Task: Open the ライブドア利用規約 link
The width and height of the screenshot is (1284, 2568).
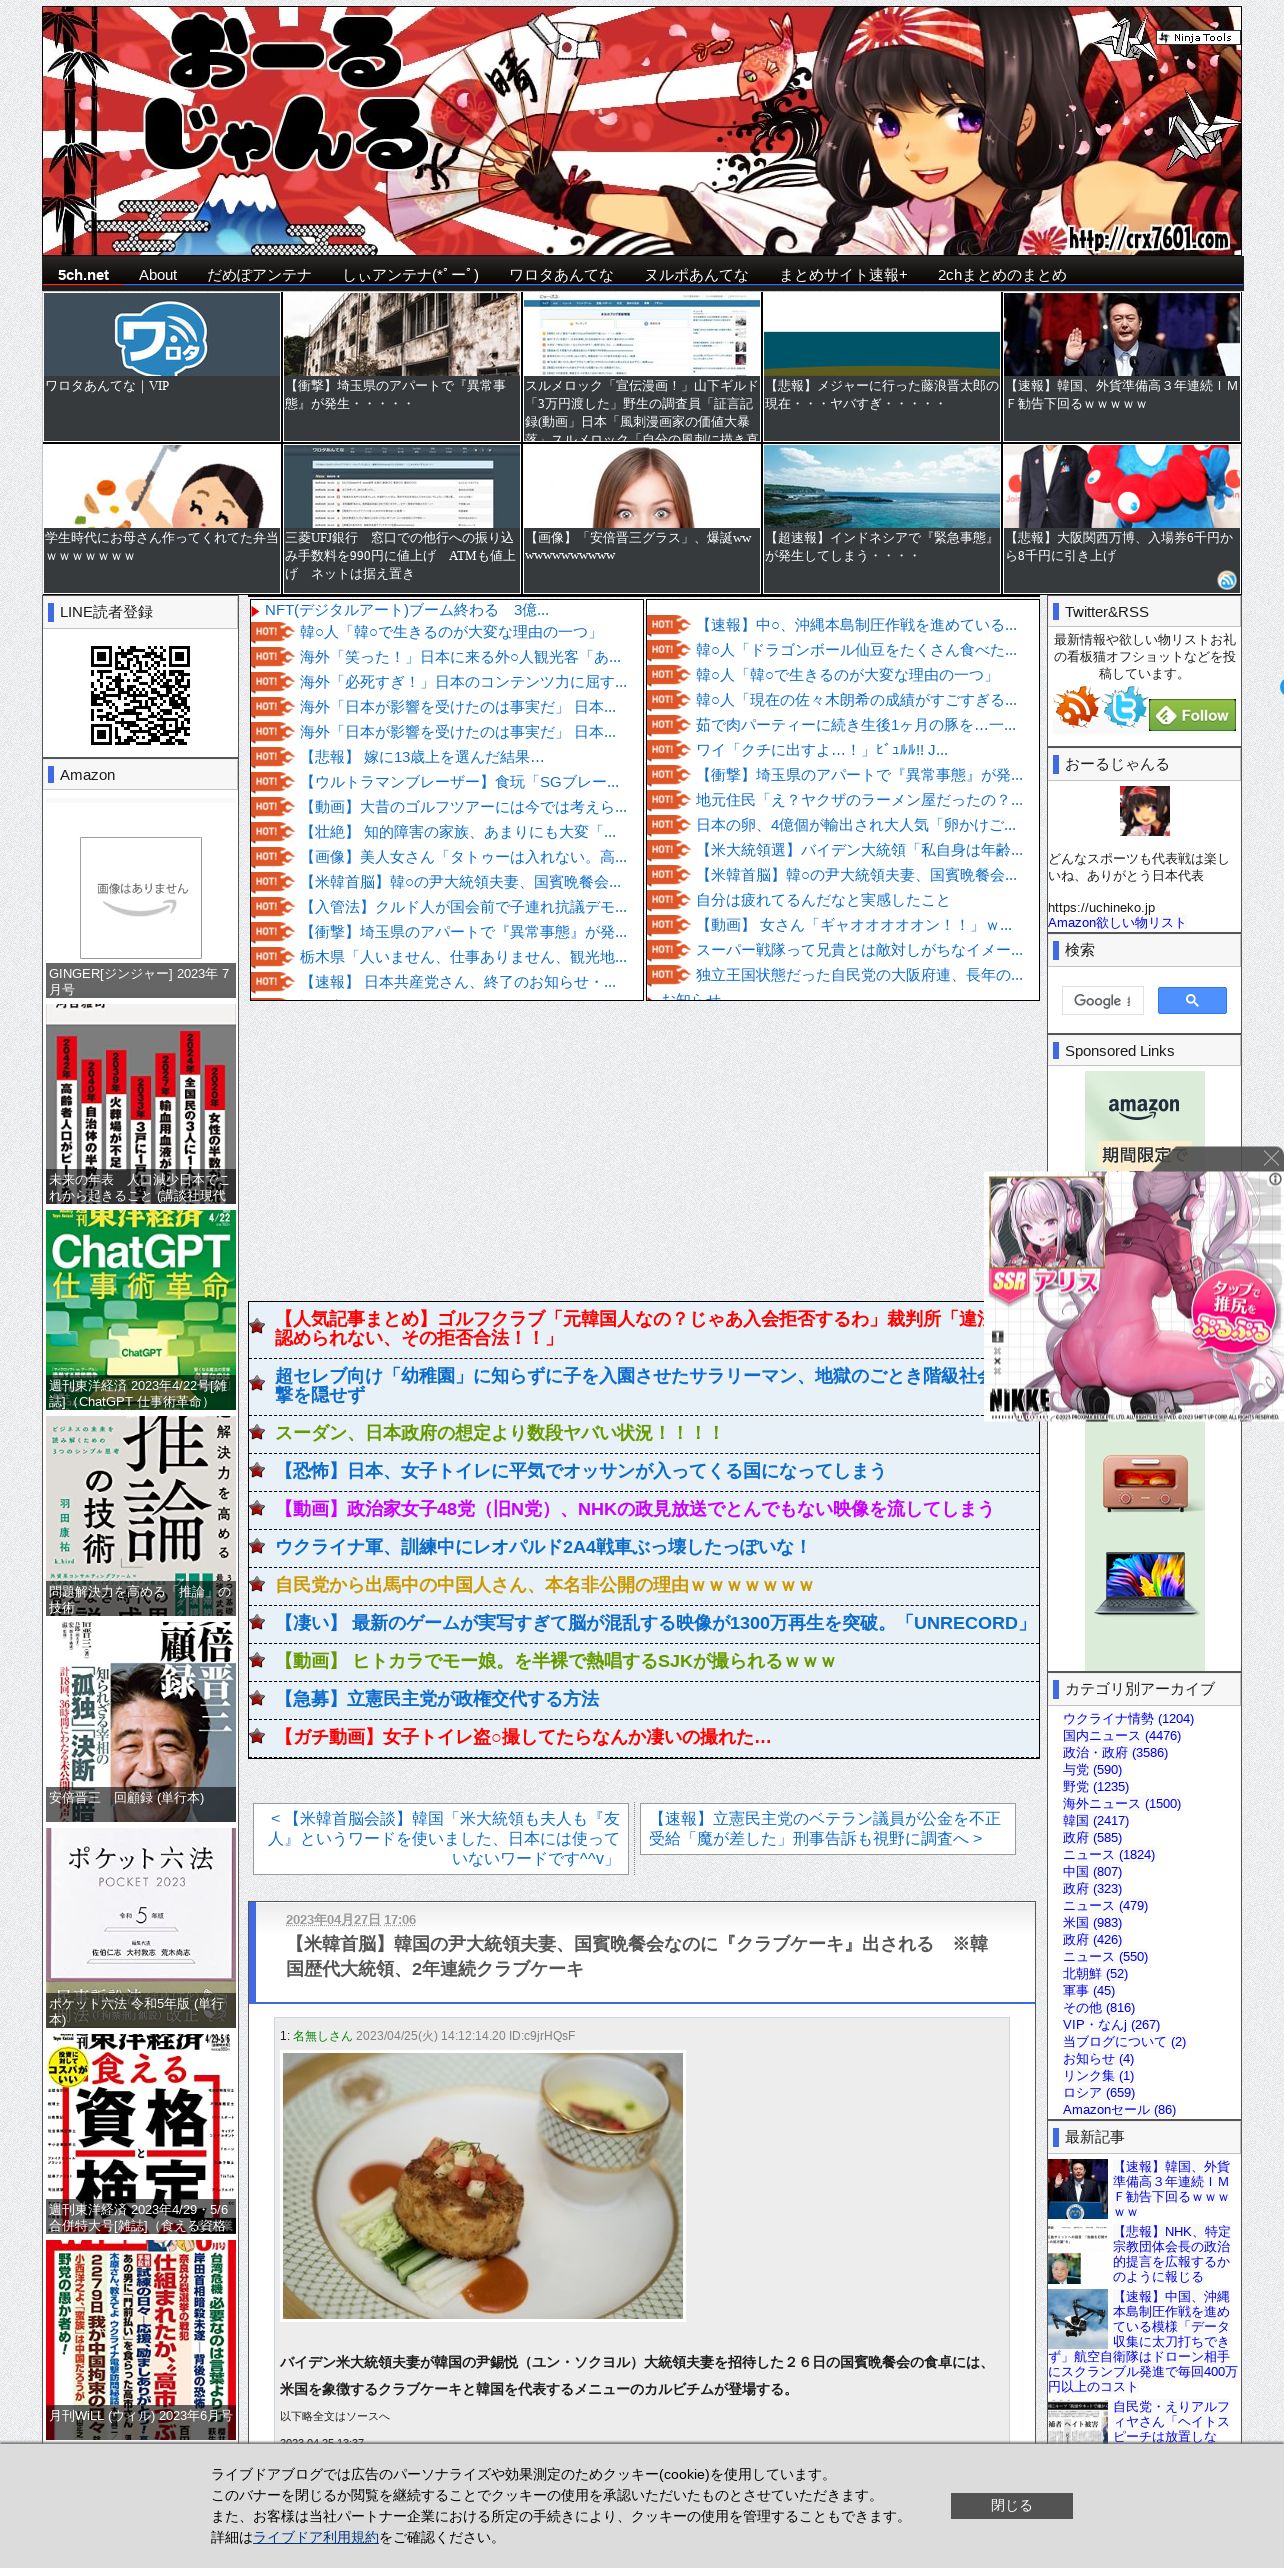Action: tap(316, 2537)
